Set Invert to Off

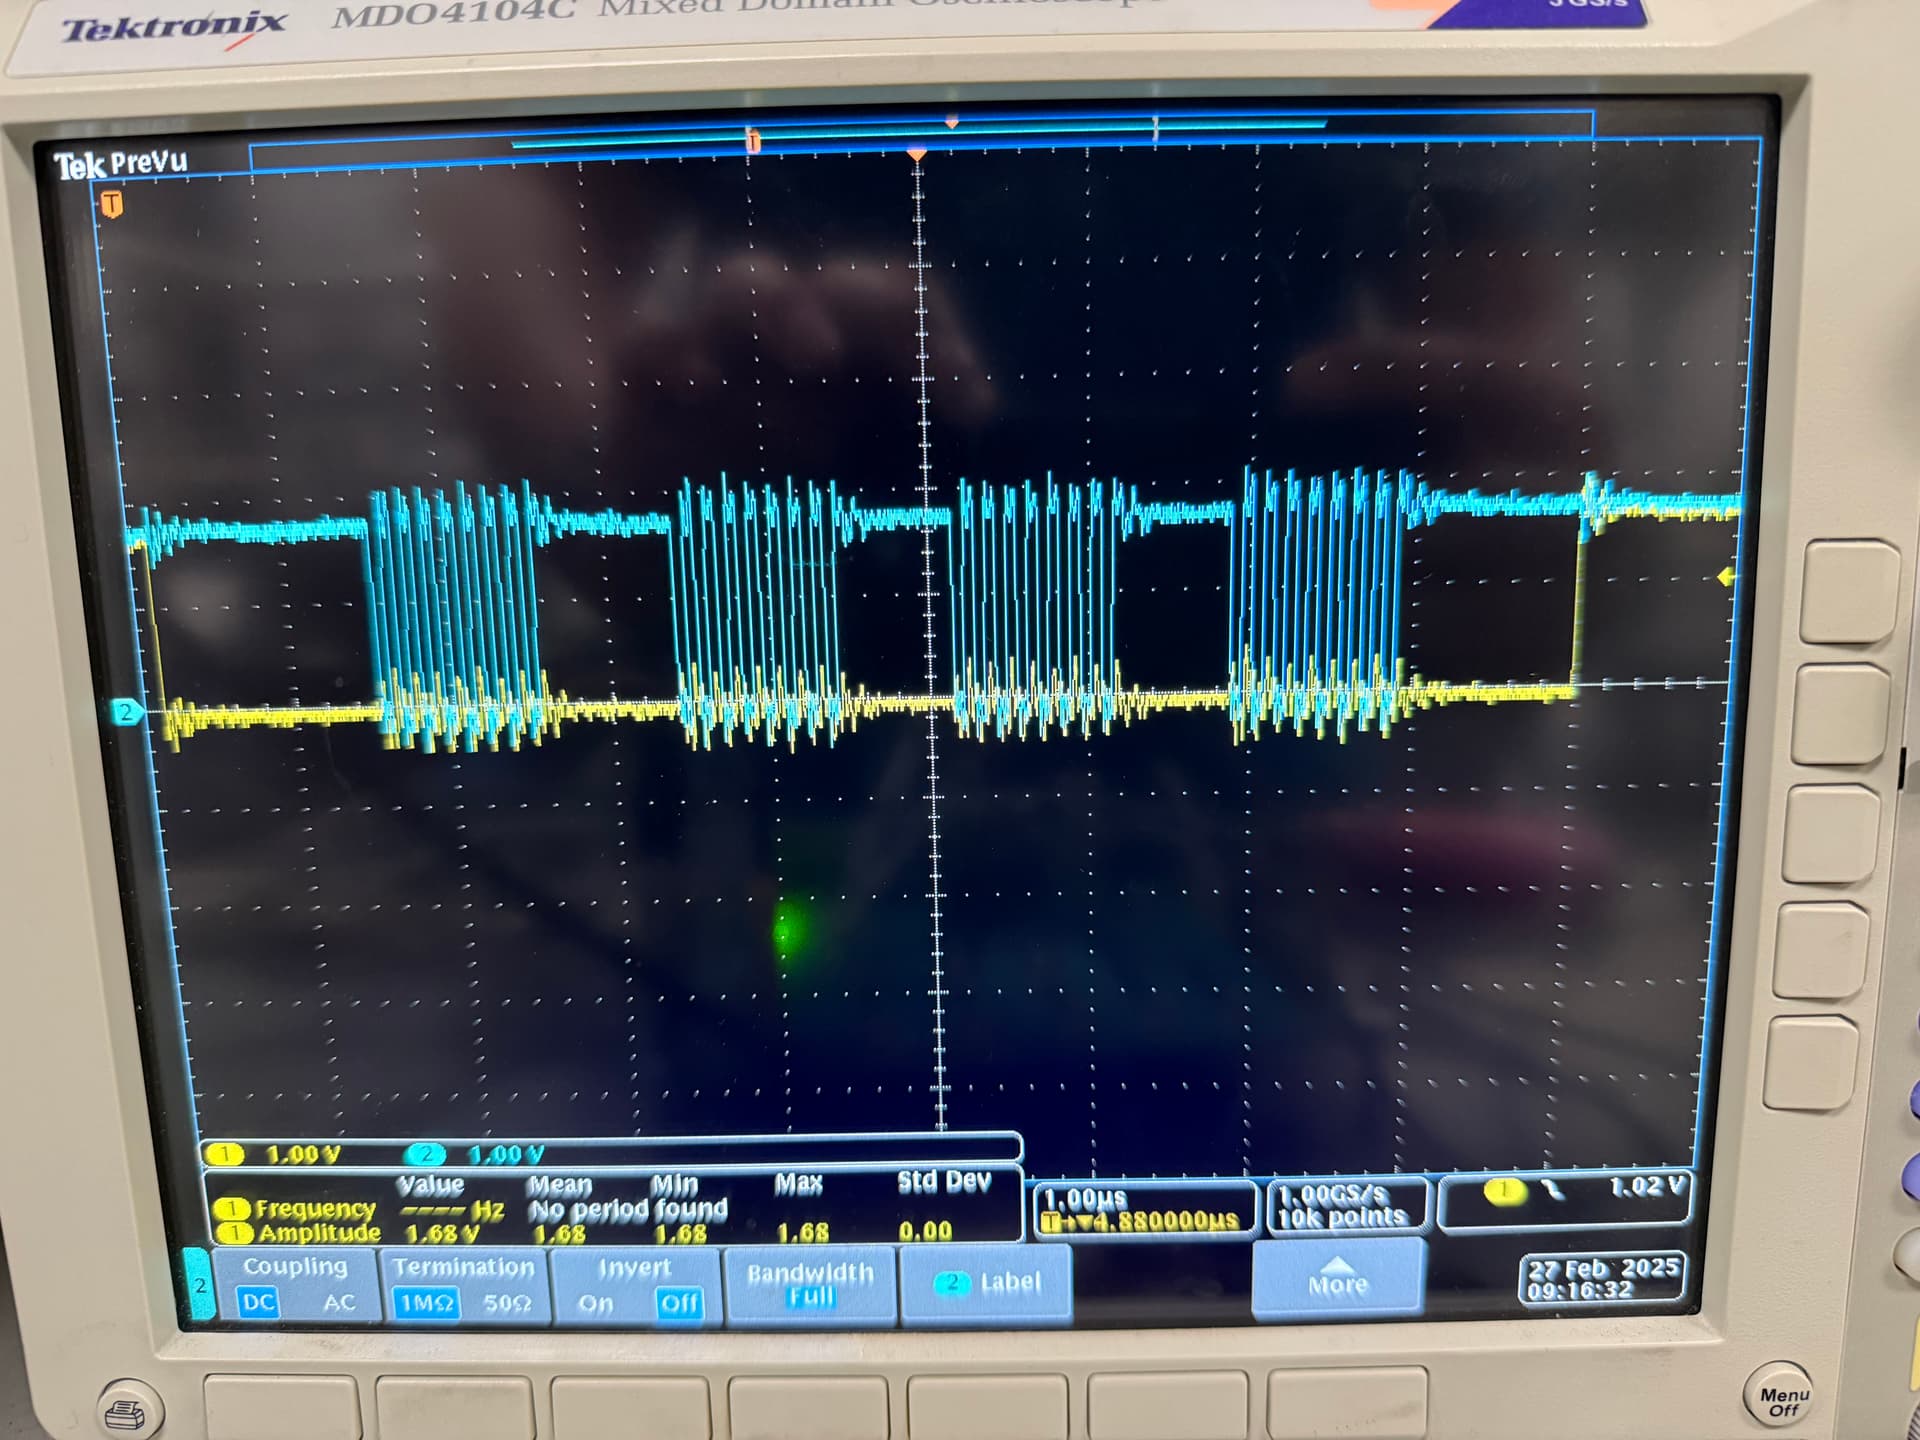(x=679, y=1303)
